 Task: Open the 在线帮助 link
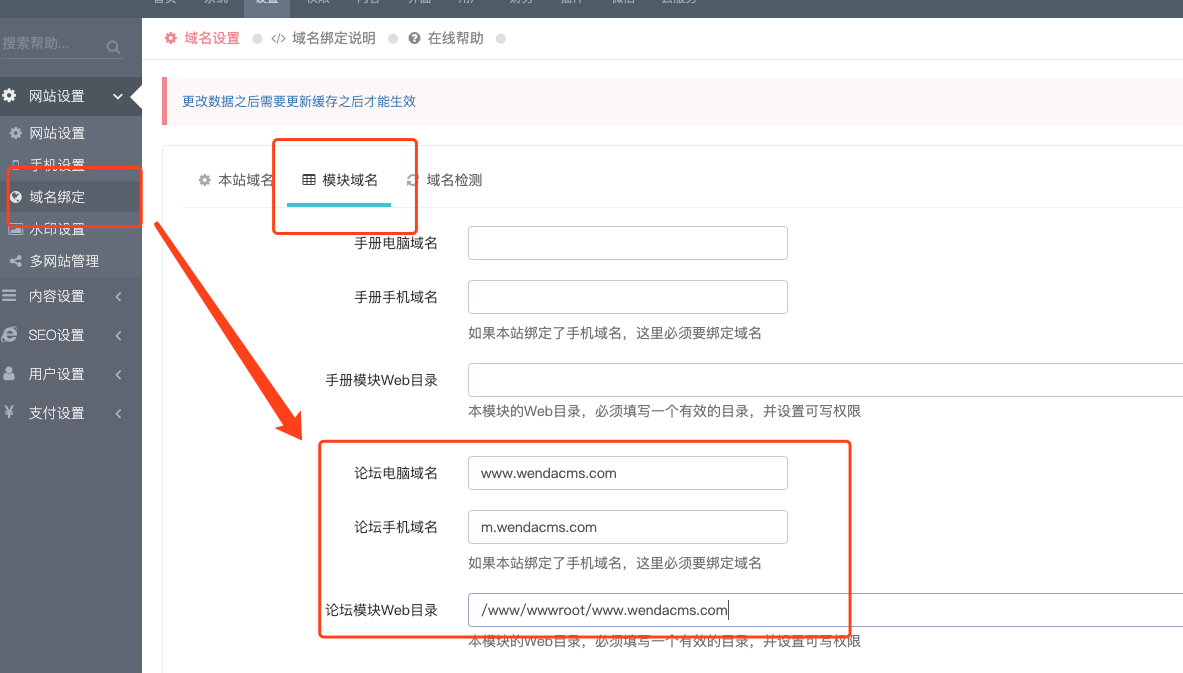(456, 38)
